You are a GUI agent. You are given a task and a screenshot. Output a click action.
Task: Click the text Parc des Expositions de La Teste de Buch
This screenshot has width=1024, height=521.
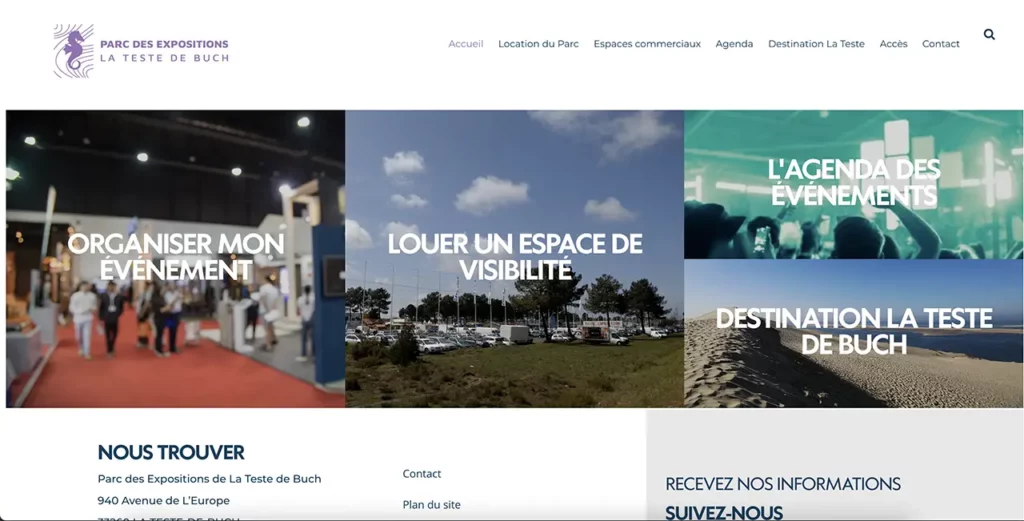click(210, 479)
